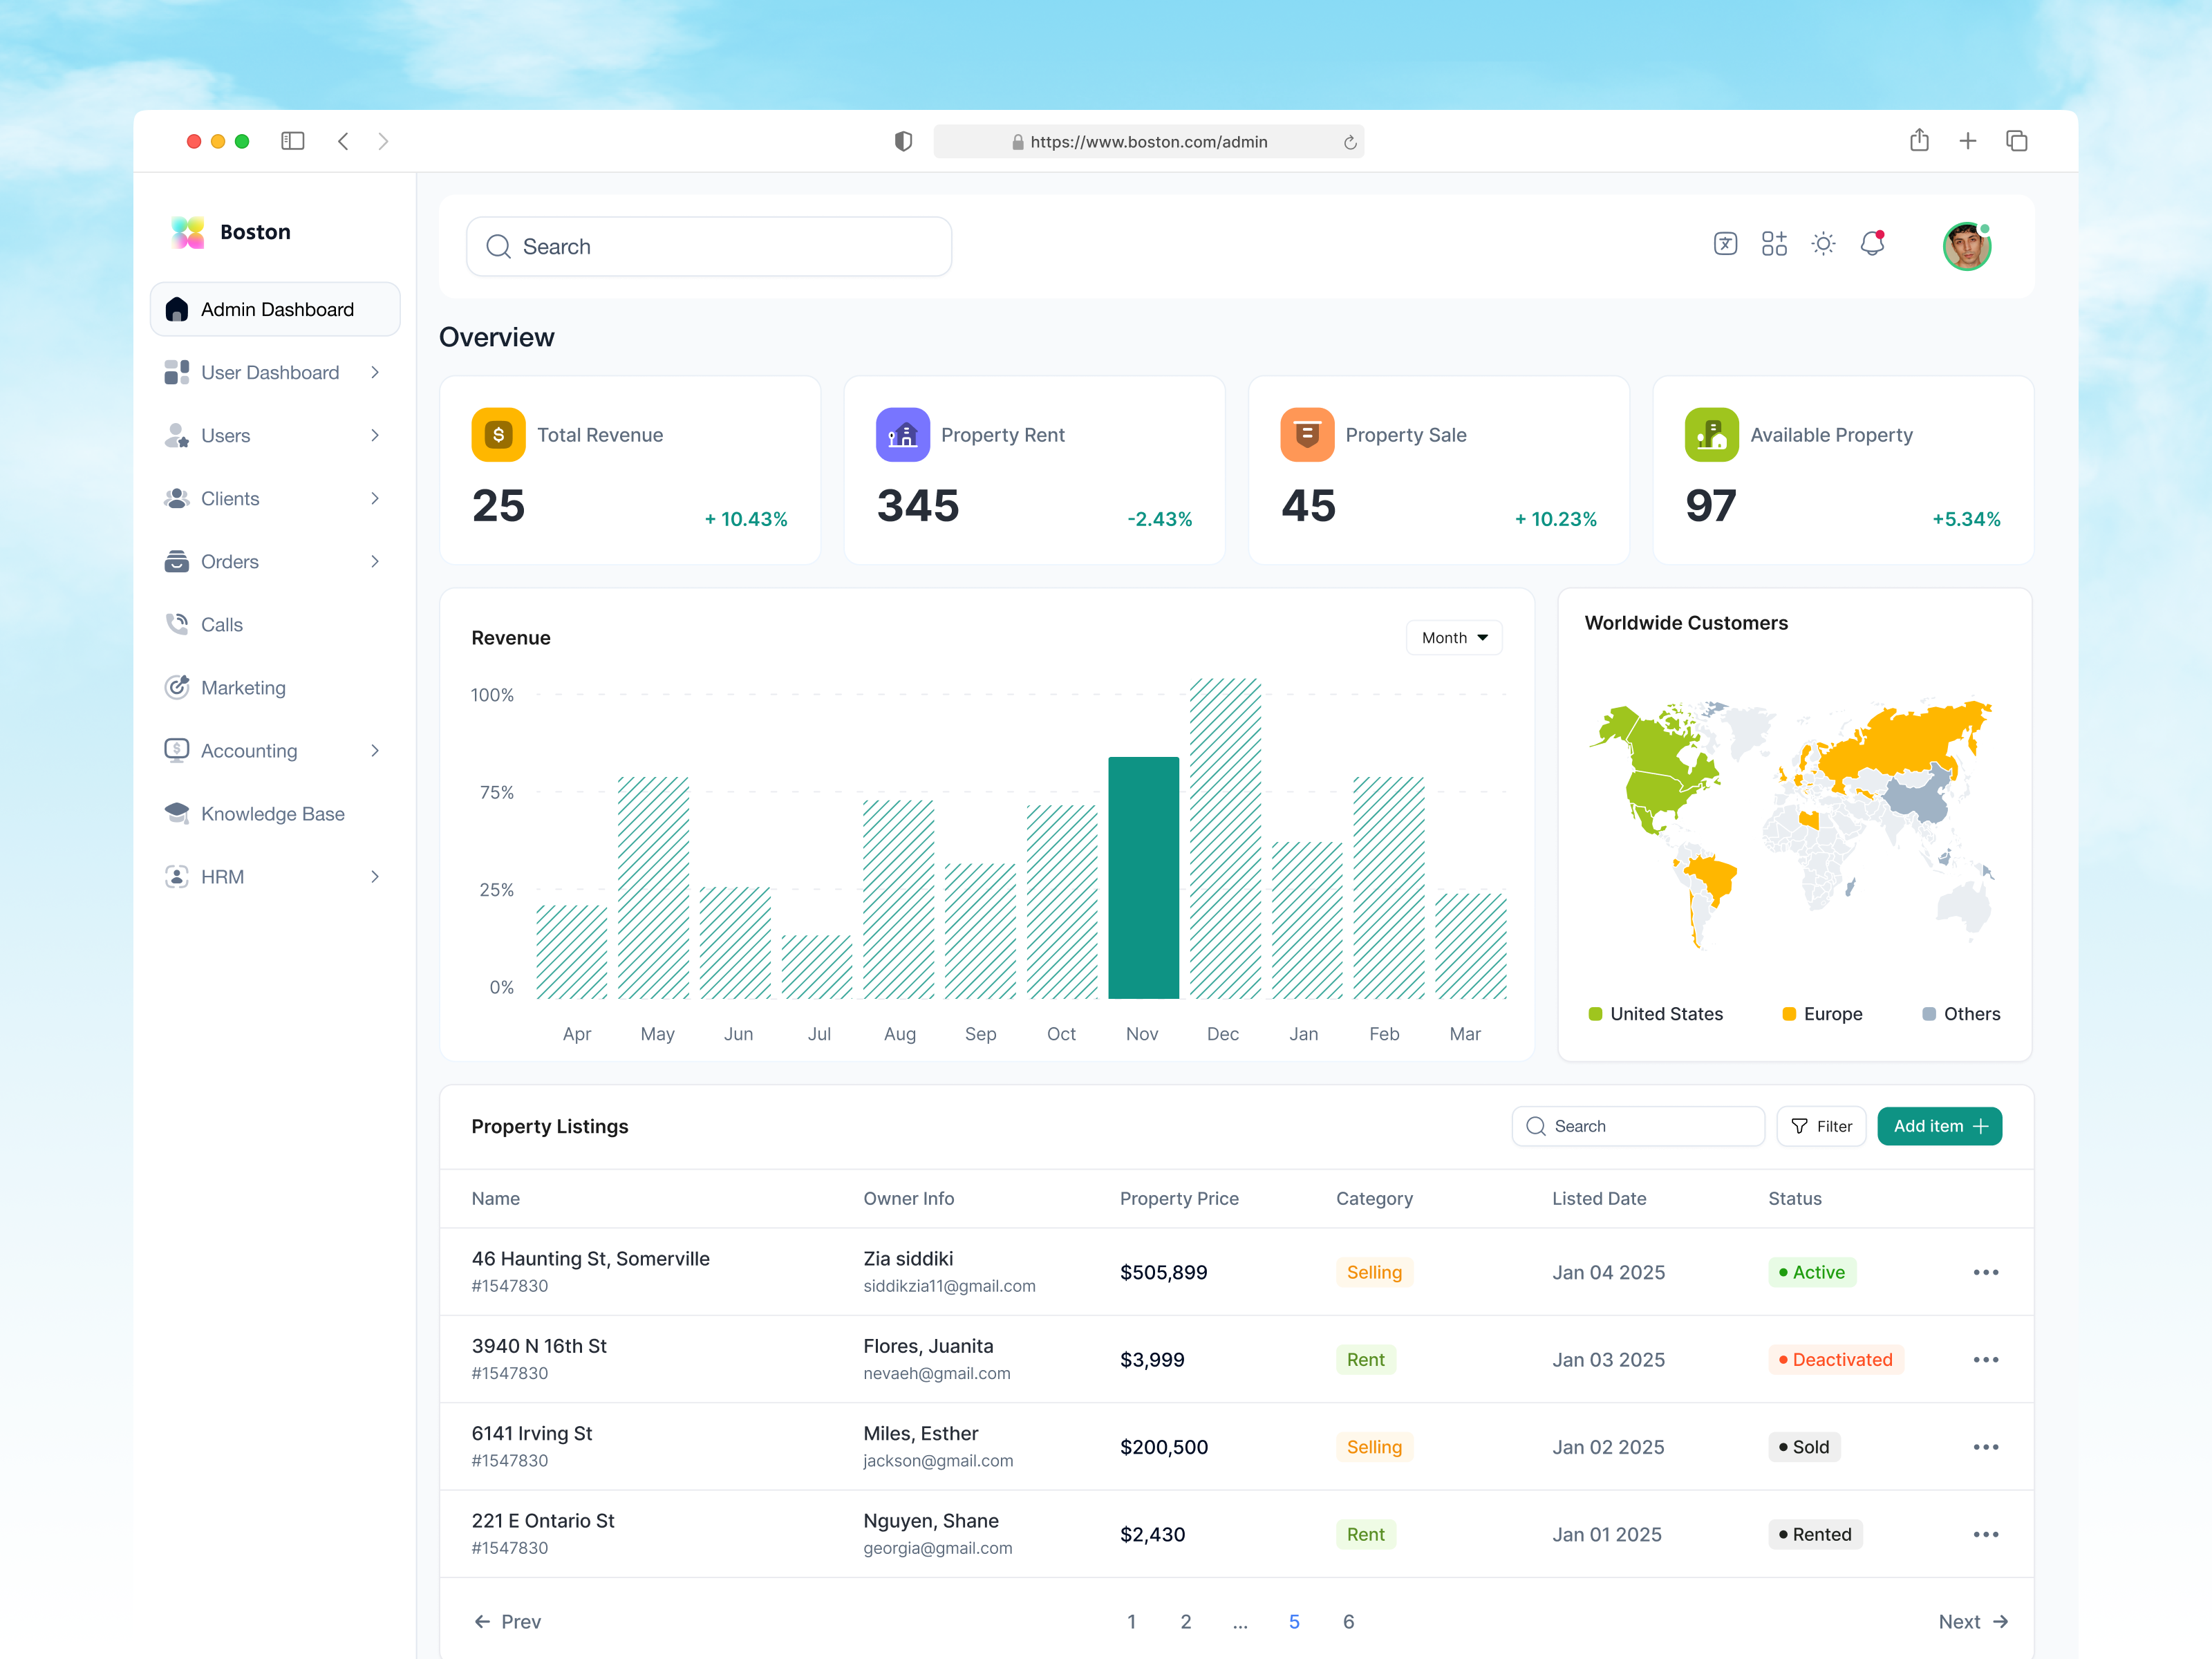Viewport: 2212px width, 1659px height.
Task: Open the Month dropdown on Revenue chart
Action: point(1453,637)
